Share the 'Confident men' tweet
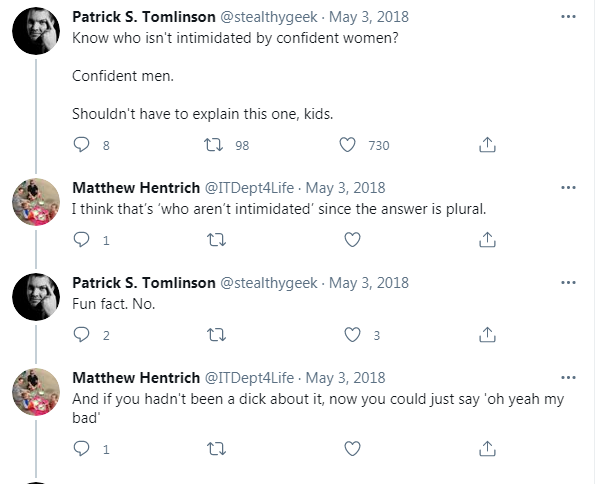 pos(487,144)
